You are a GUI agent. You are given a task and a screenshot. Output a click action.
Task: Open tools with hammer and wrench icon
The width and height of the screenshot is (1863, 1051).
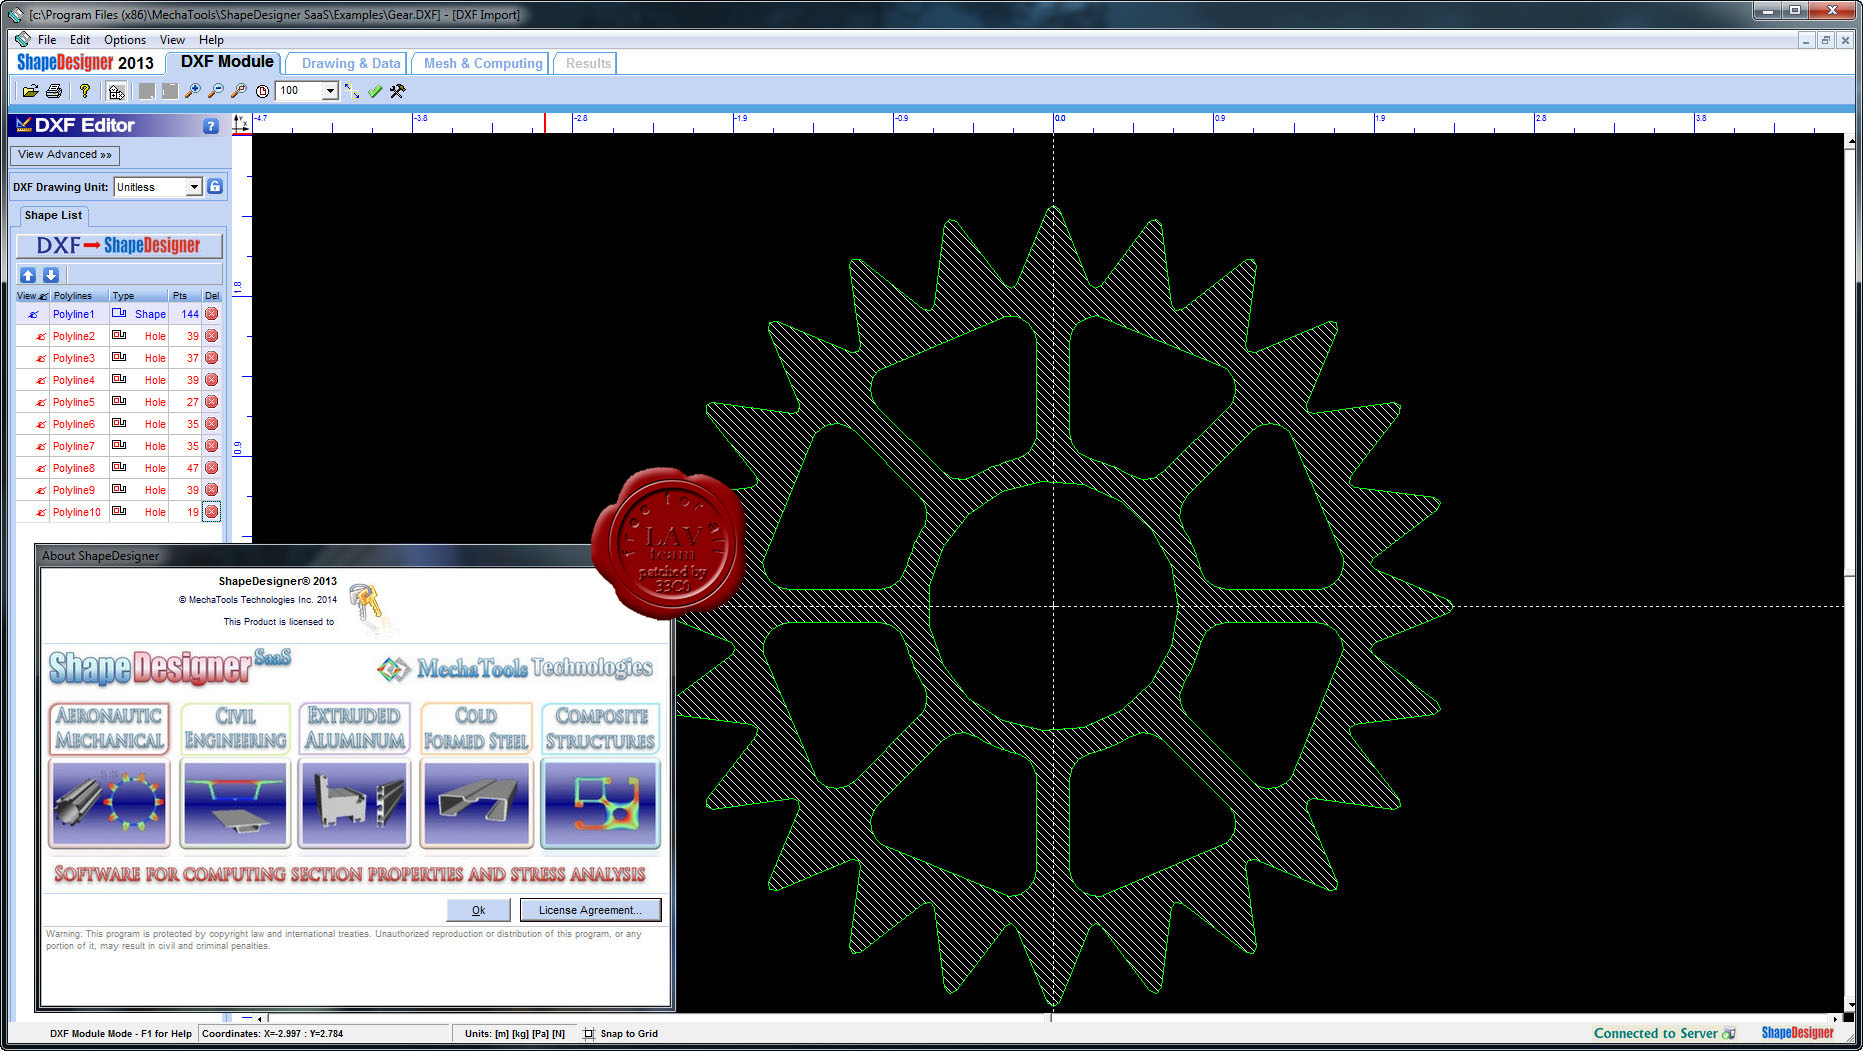coord(398,91)
